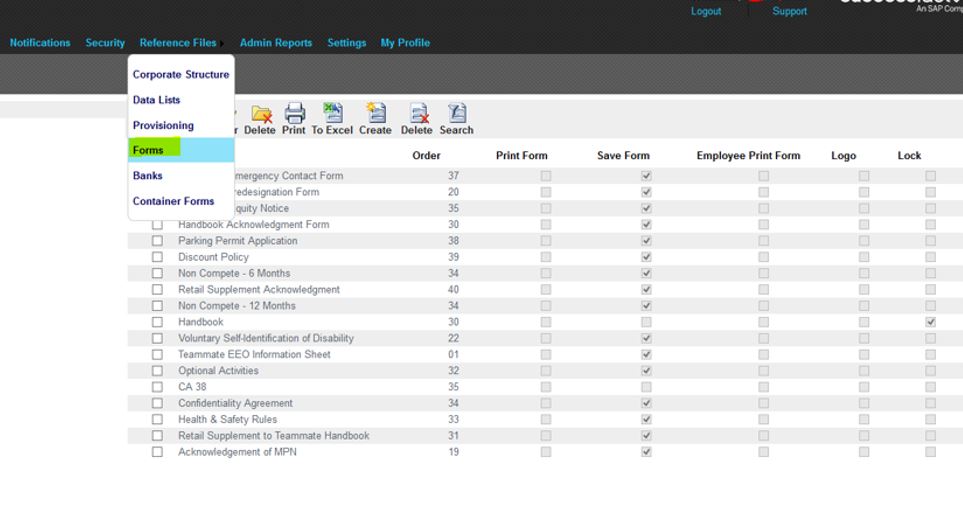Toggle Save Form checkbox for CA 38
Viewport: 963px width, 522px height.
(646, 387)
